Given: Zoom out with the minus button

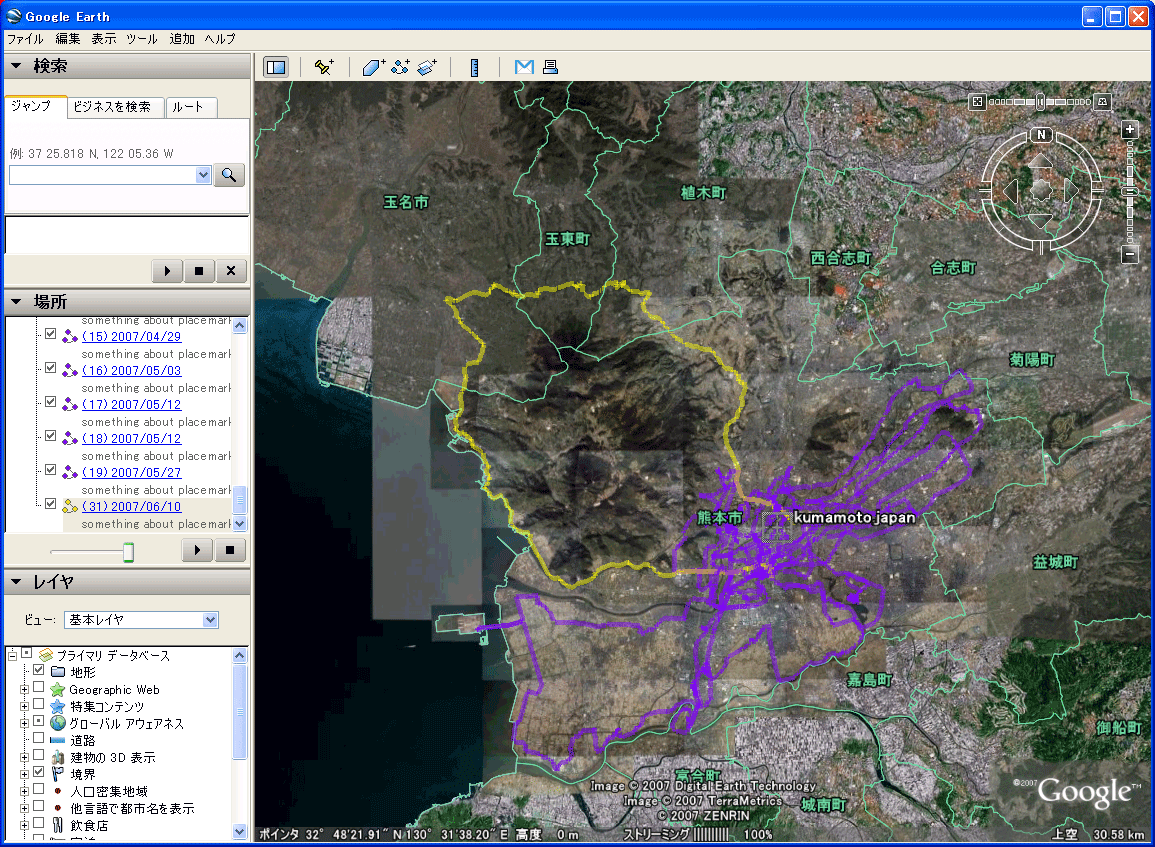Looking at the screenshot, I should point(1130,255).
